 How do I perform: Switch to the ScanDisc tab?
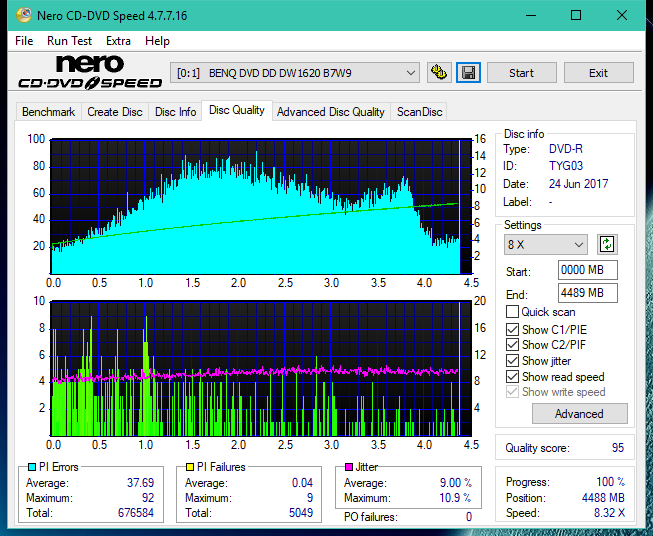pyautogui.click(x=419, y=112)
